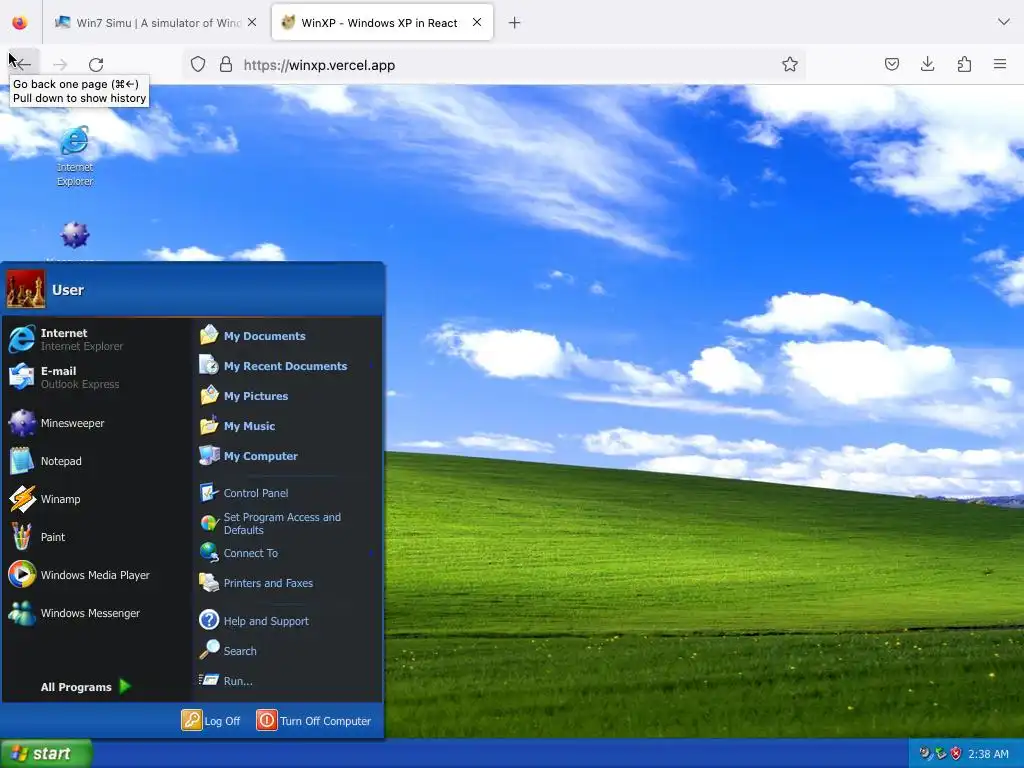
Task: Open Printers and Faxes
Action: point(287,583)
